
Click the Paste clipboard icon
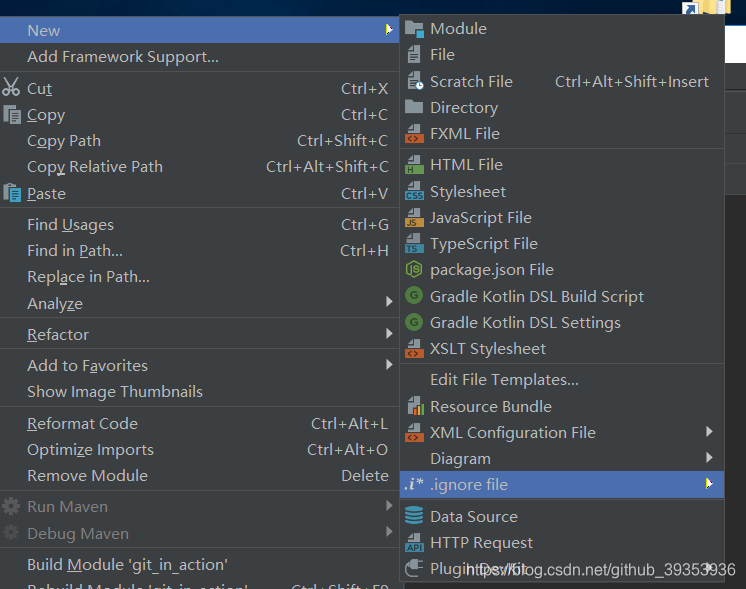[12, 193]
